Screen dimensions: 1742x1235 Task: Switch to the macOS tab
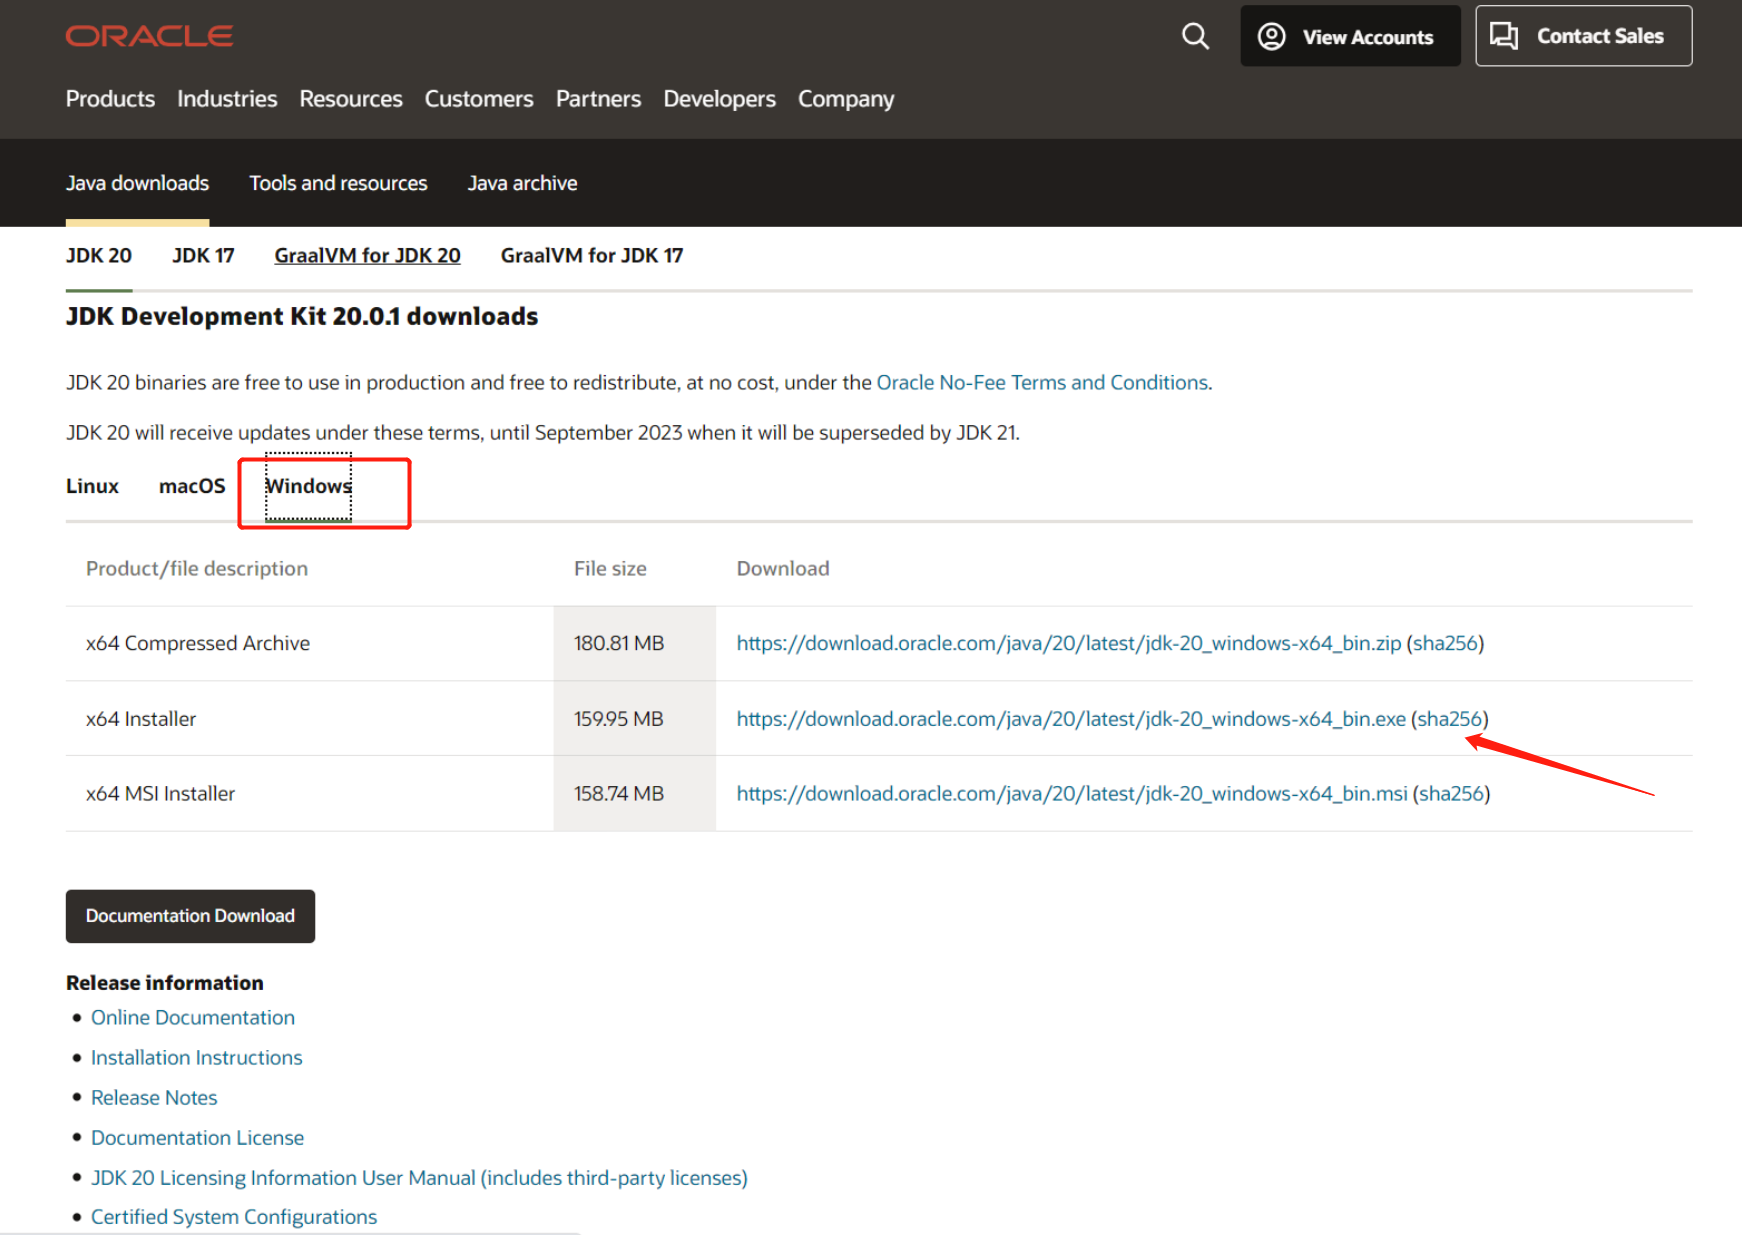192,486
